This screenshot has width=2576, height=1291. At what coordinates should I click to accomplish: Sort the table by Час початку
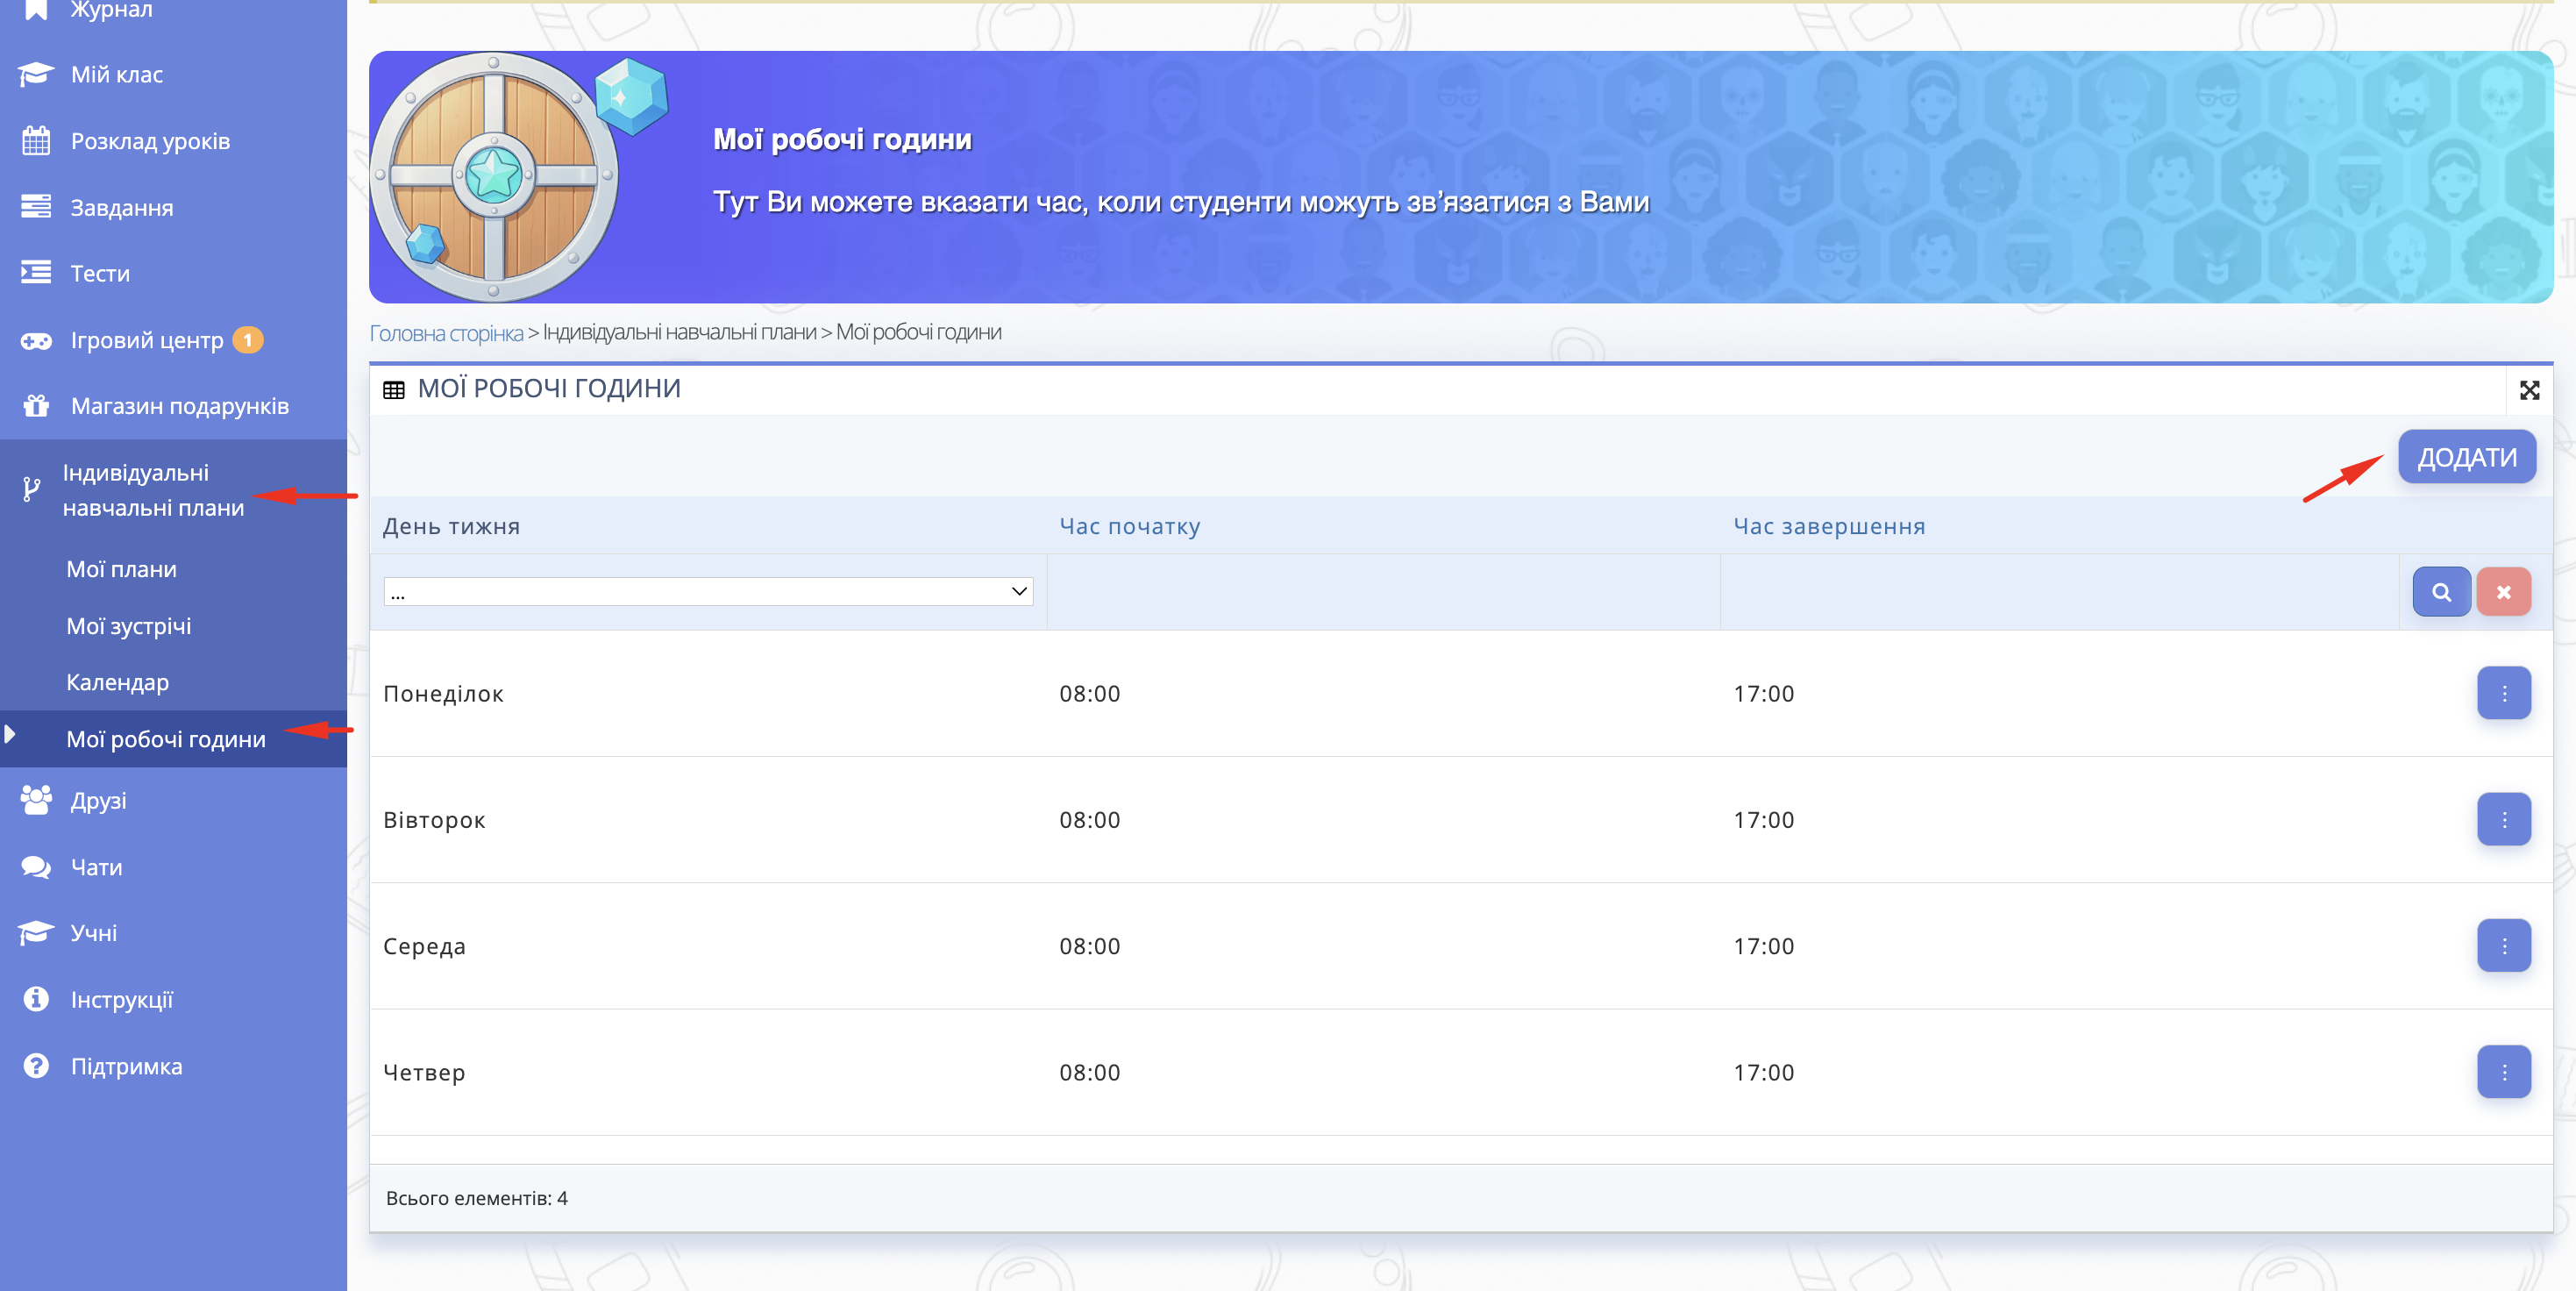point(1129,526)
